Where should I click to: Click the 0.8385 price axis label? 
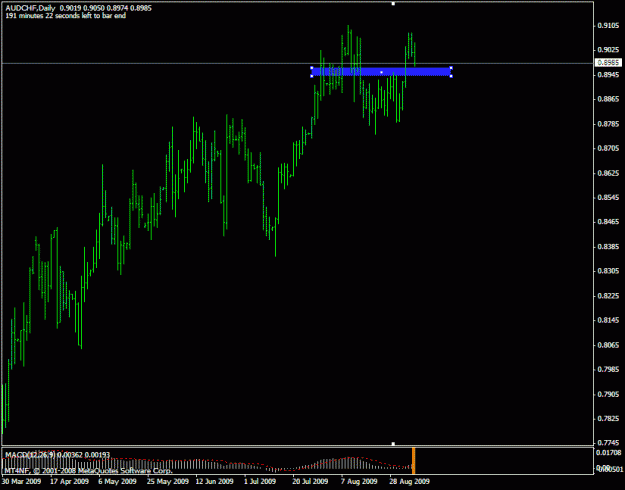pos(608,246)
